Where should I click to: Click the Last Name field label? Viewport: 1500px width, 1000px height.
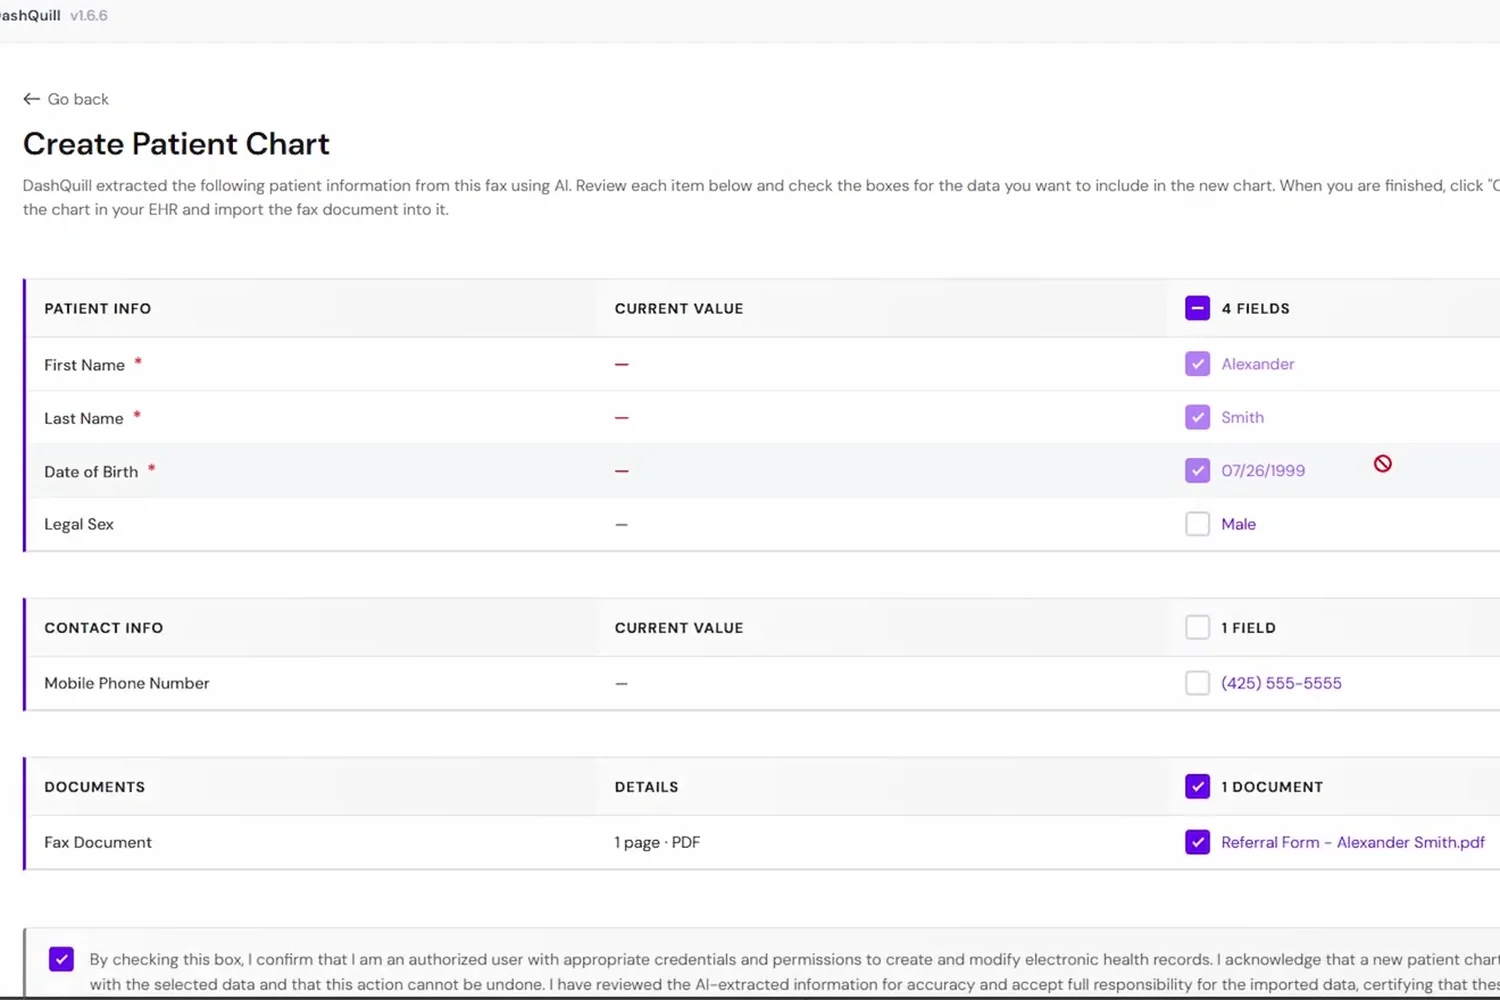pyautogui.click(x=83, y=418)
